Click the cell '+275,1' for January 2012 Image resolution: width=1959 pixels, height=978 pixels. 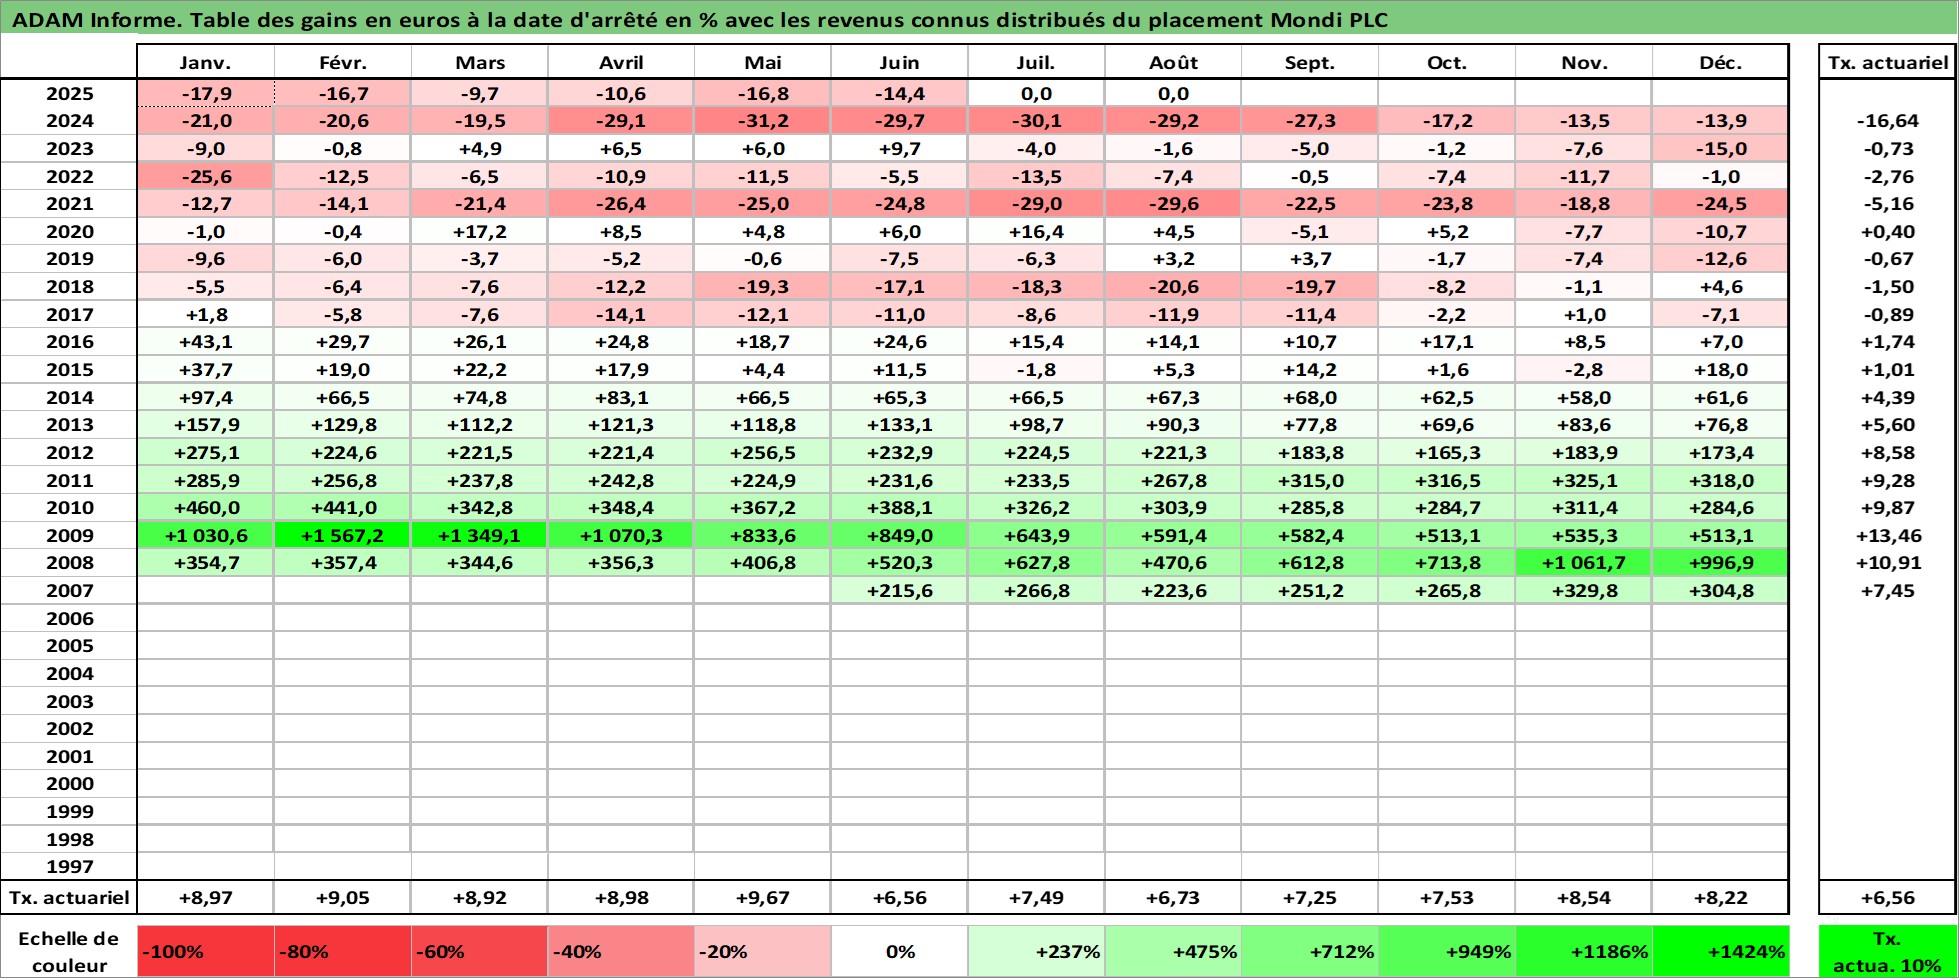click(x=205, y=452)
